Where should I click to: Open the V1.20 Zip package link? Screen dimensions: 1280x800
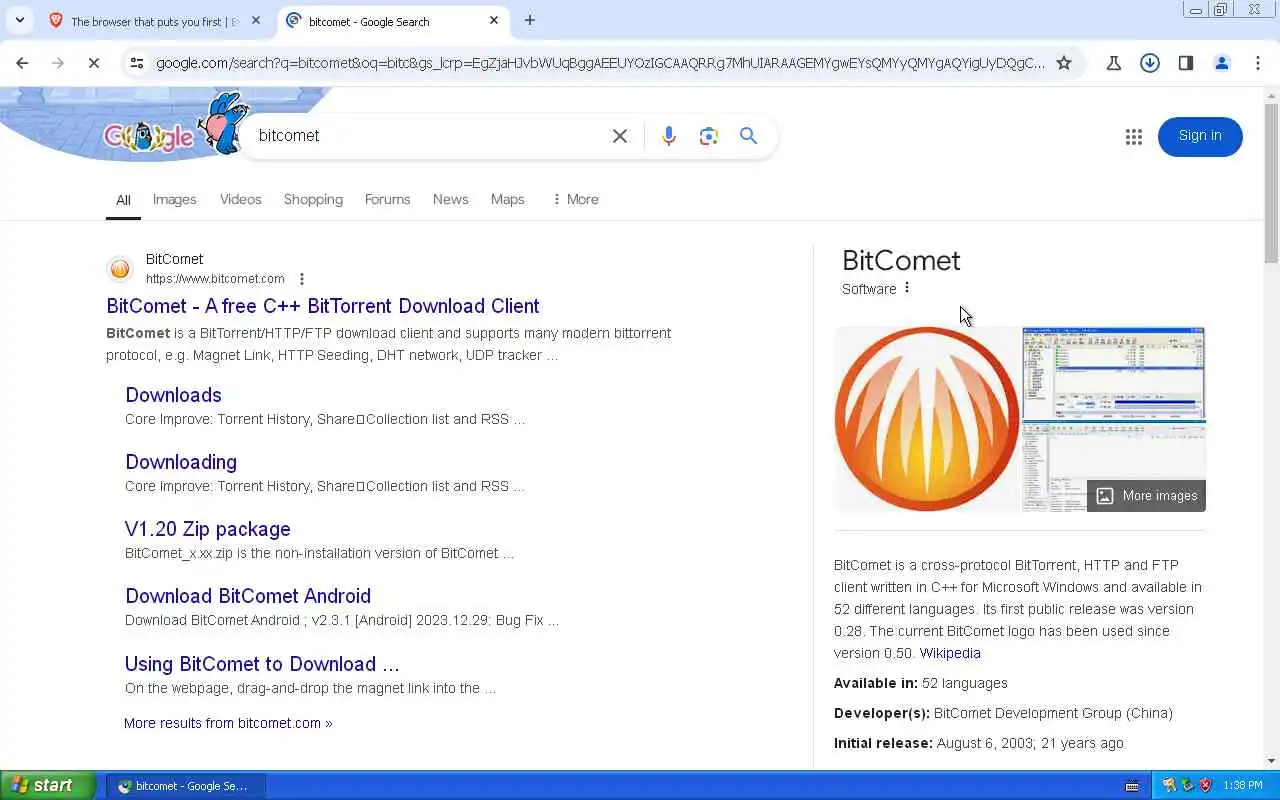pyautogui.click(x=208, y=529)
